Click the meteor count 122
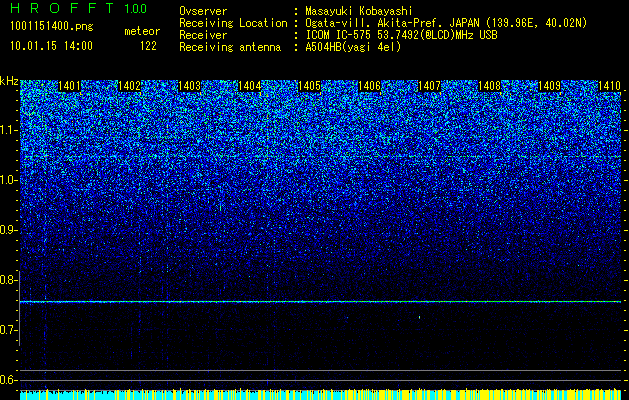629x400 pixels. [x=148, y=46]
